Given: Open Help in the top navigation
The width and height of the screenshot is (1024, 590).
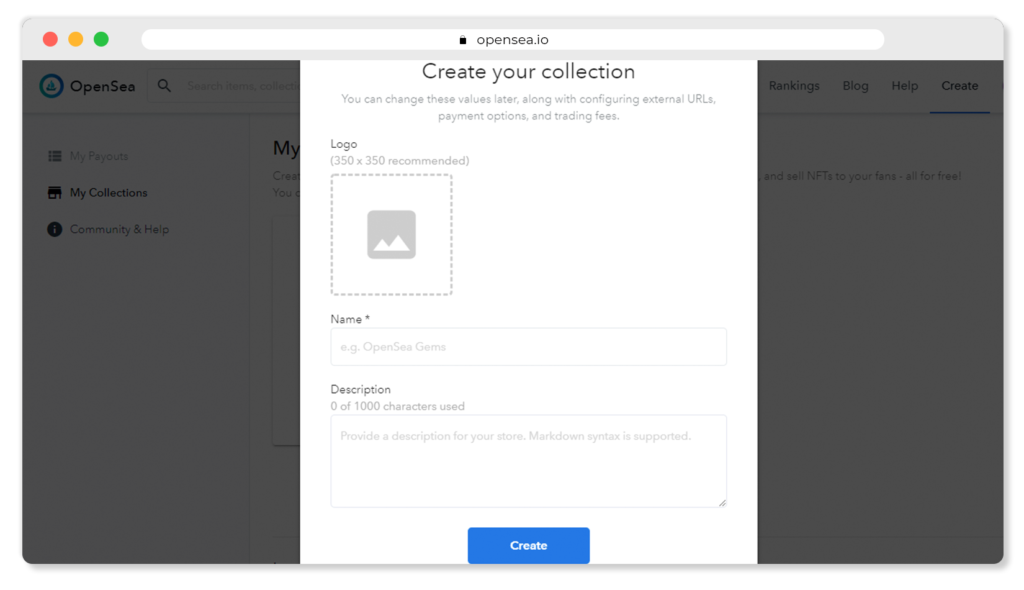Looking at the screenshot, I should 904,86.
